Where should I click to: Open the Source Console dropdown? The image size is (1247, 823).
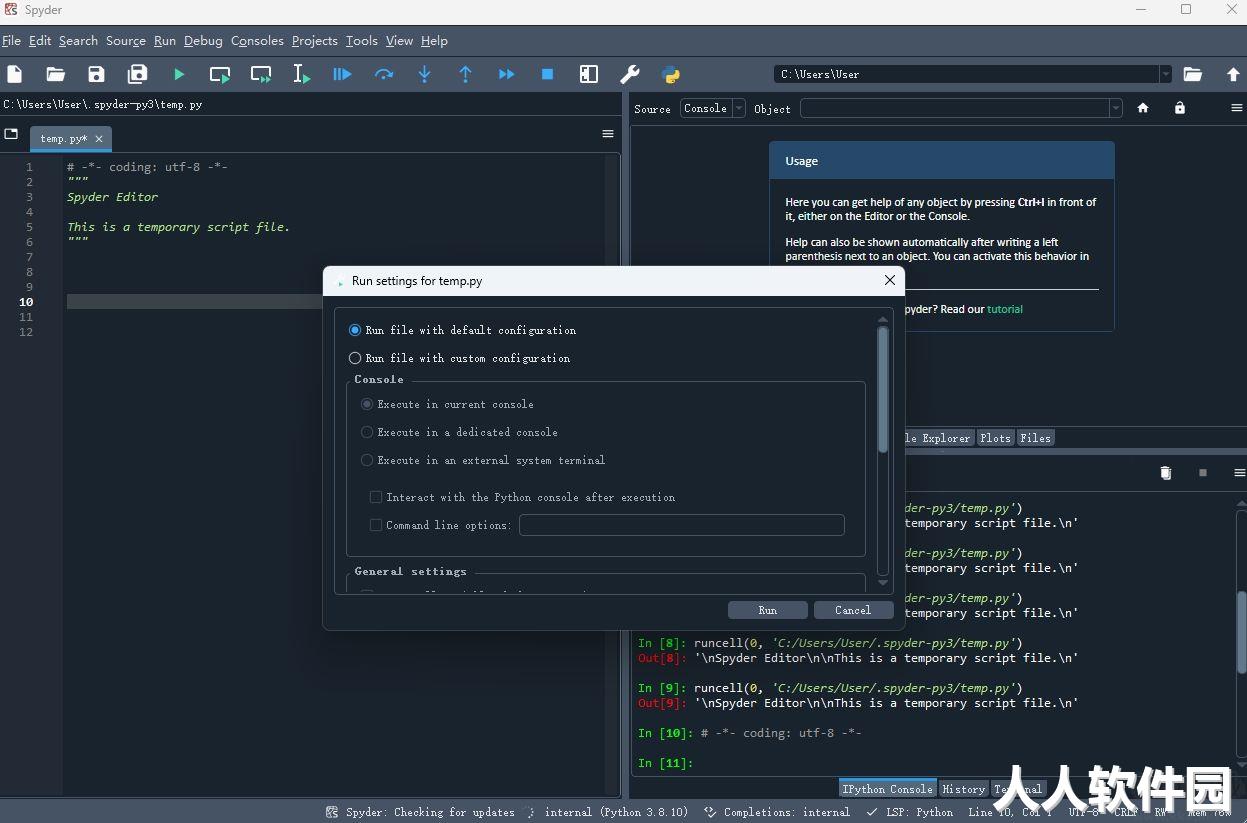pyautogui.click(x=713, y=108)
